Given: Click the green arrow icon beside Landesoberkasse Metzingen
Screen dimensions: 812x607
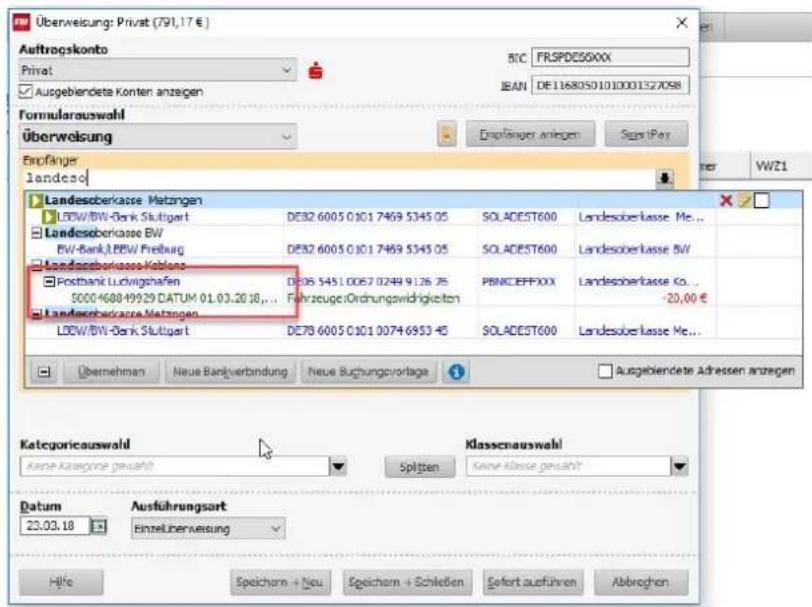Looking at the screenshot, I should click(x=36, y=200).
